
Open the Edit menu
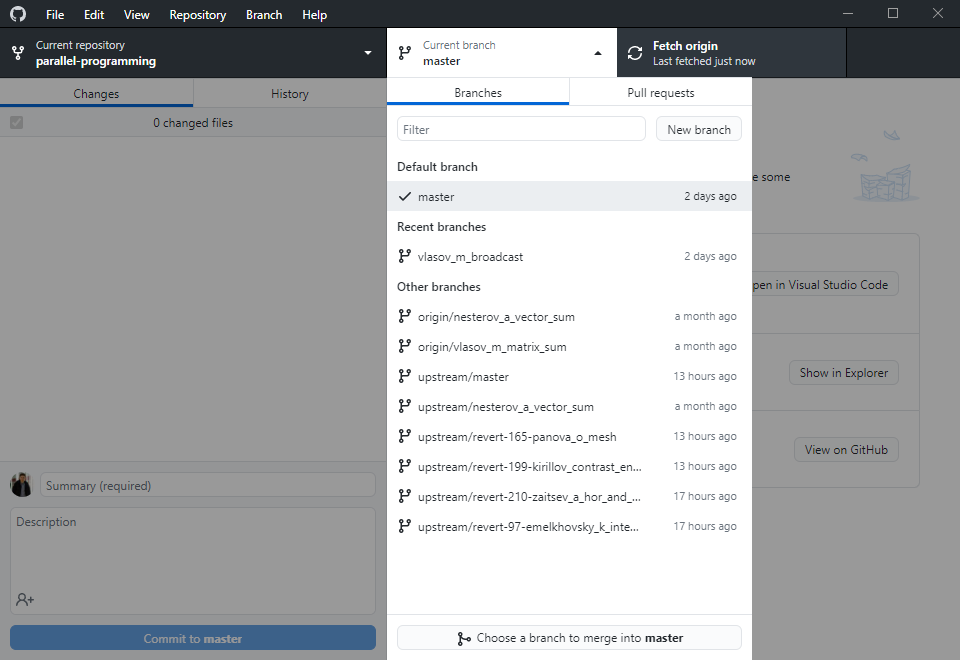tap(94, 15)
